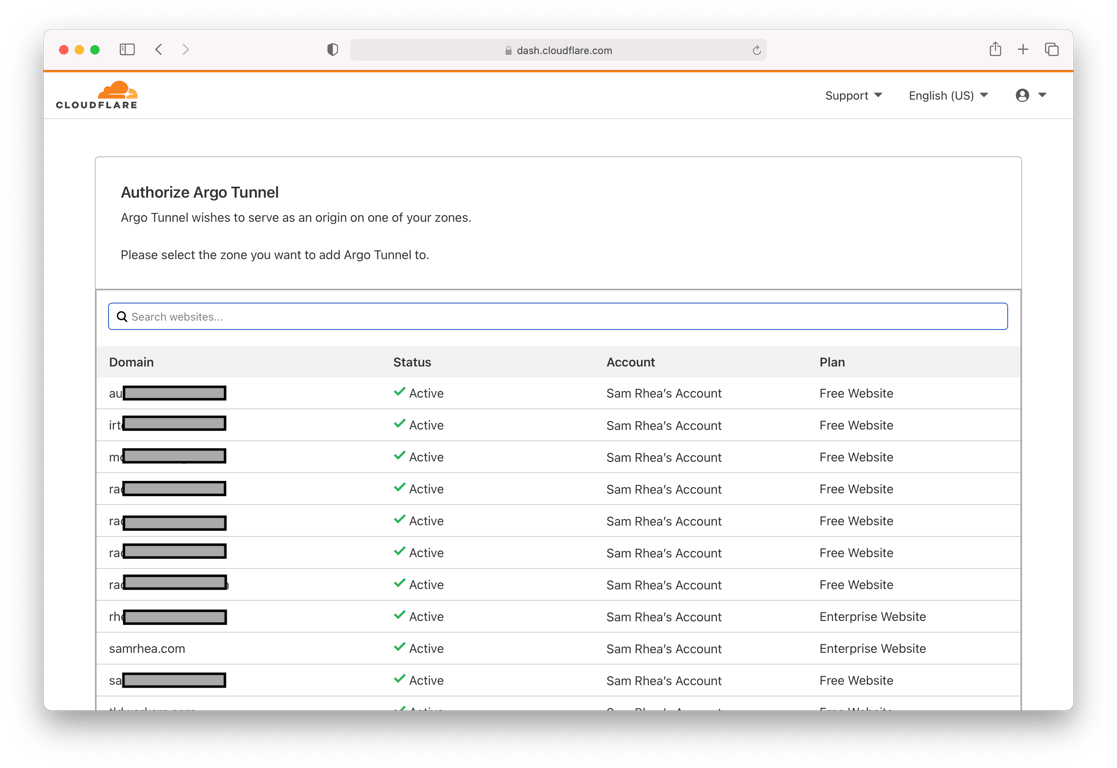Click the red close window button
Screen dimensions: 1117x768
[63, 49]
